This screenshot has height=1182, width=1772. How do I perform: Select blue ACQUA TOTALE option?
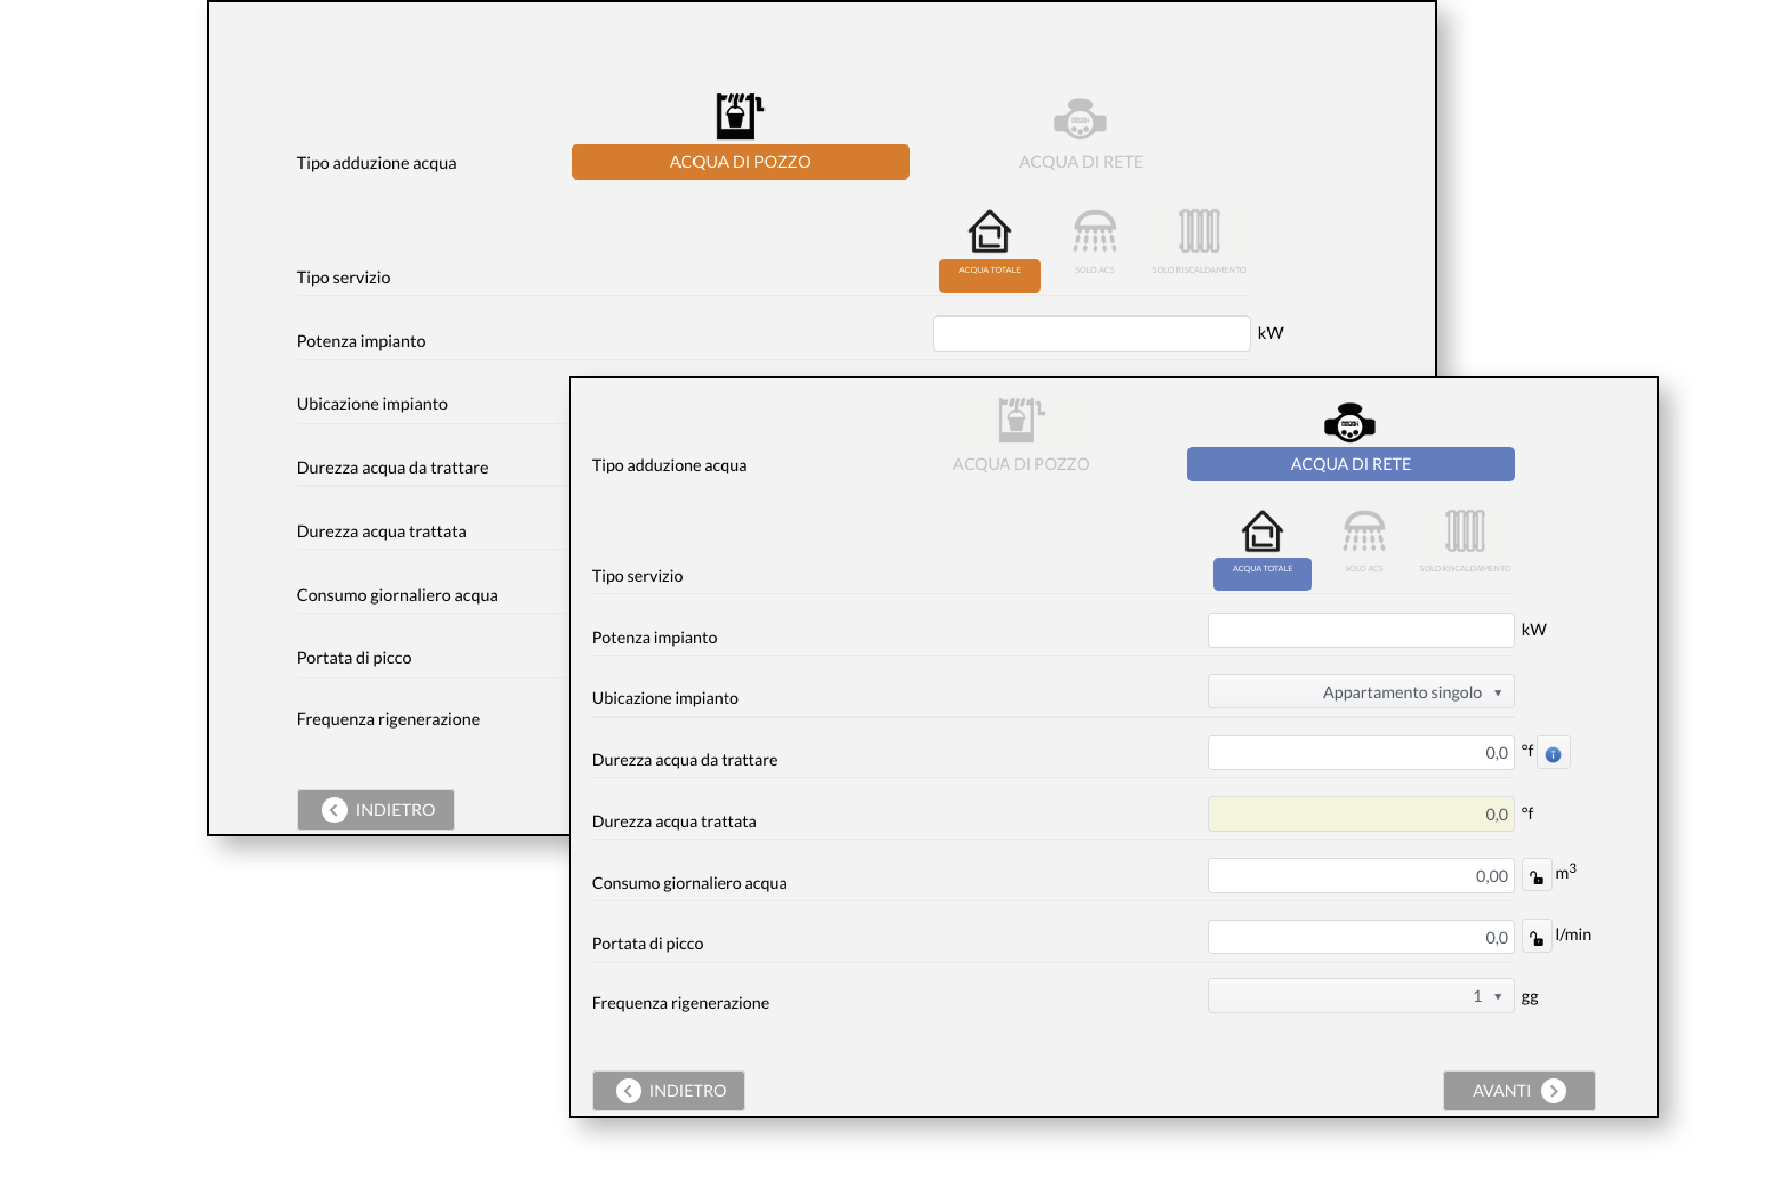point(1262,574)
